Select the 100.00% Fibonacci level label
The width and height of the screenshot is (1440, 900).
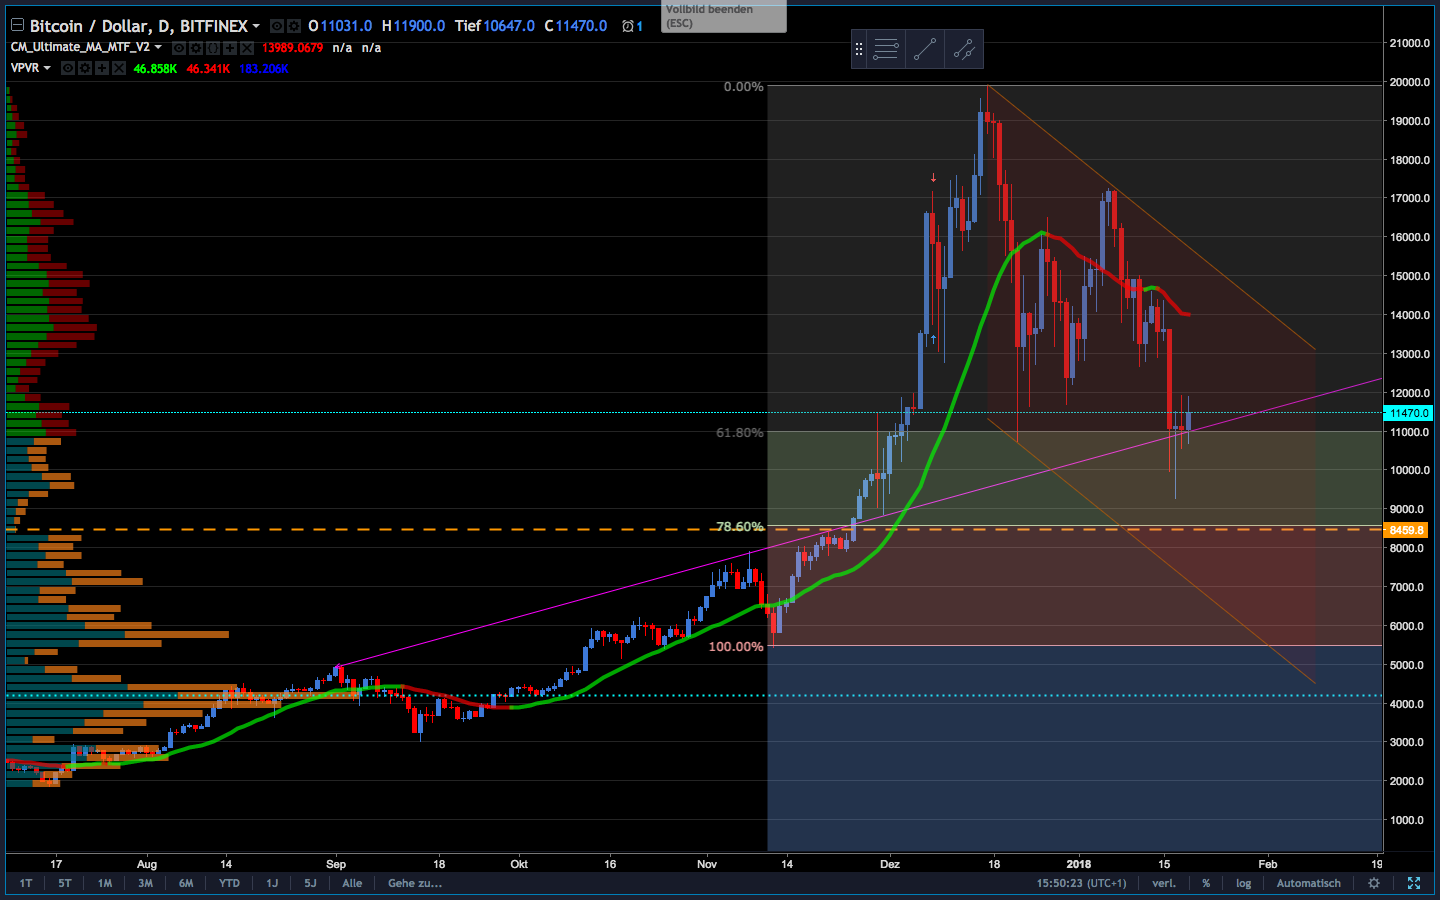coord(736,647)
